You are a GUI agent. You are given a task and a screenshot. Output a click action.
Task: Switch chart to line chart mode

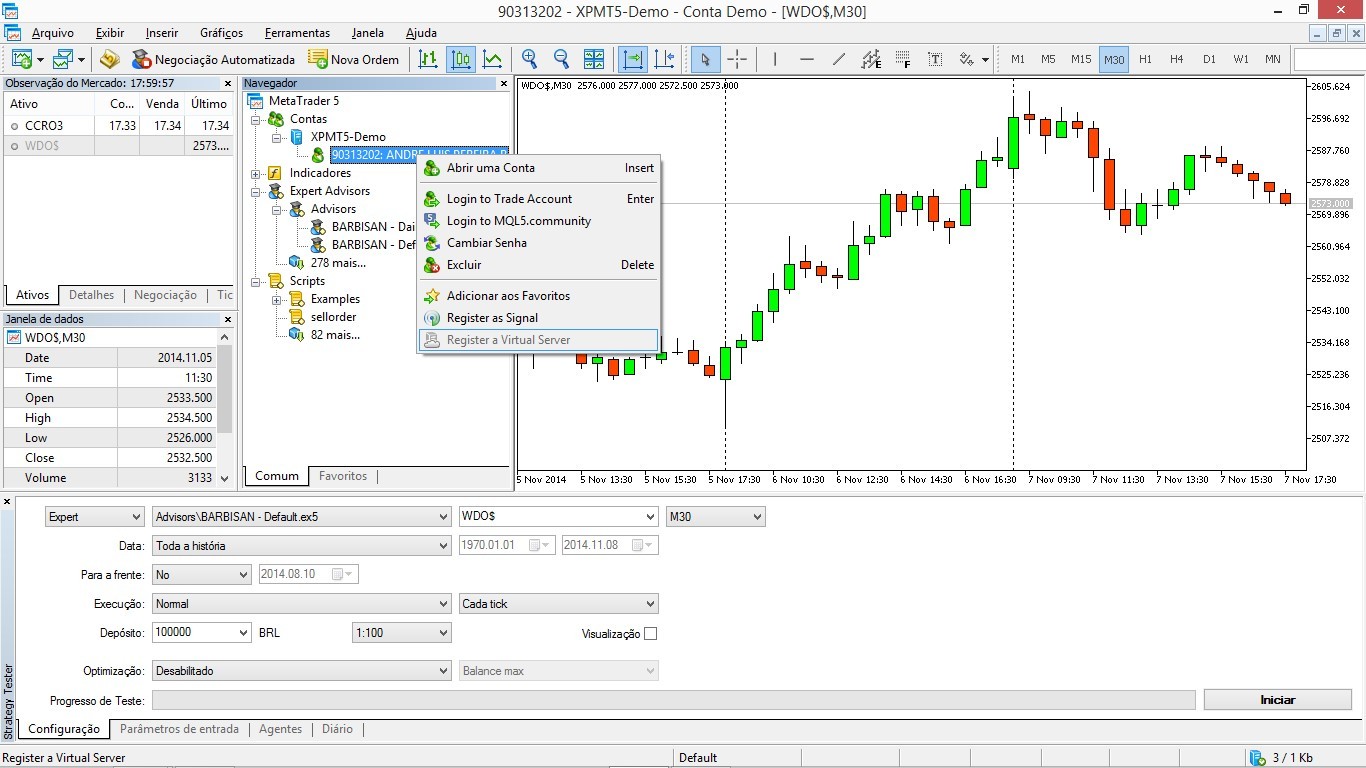click(493, 59)
